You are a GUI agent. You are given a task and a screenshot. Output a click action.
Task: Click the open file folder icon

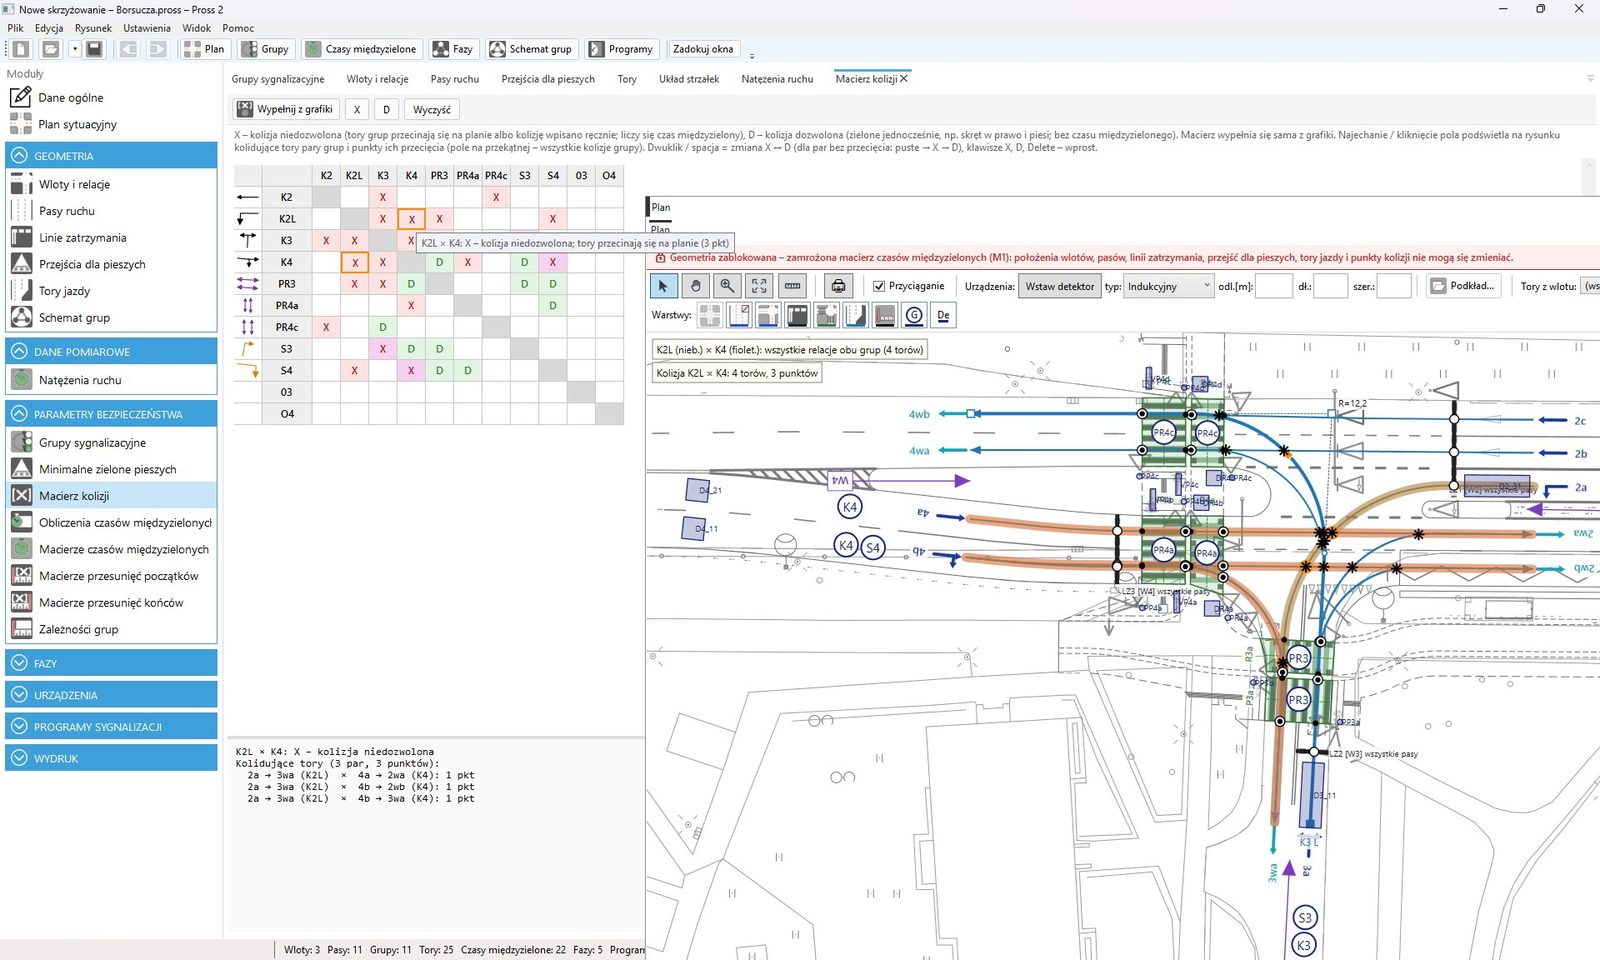[x=51, y=49]
